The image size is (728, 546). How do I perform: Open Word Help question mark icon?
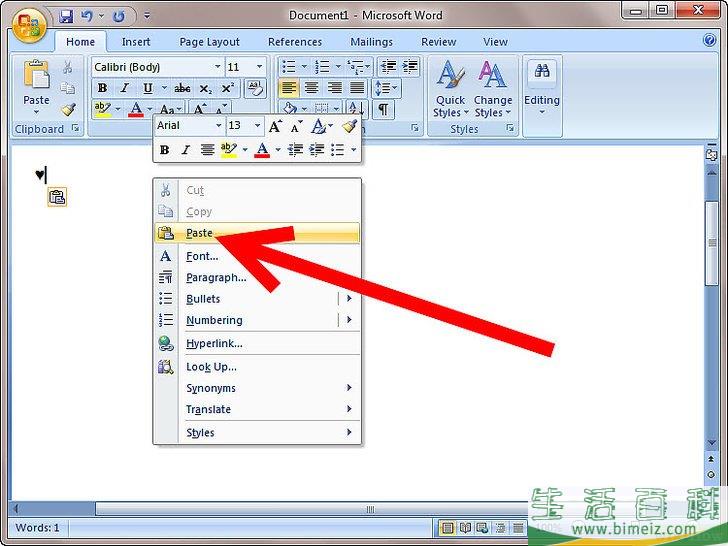pos(709,40)
